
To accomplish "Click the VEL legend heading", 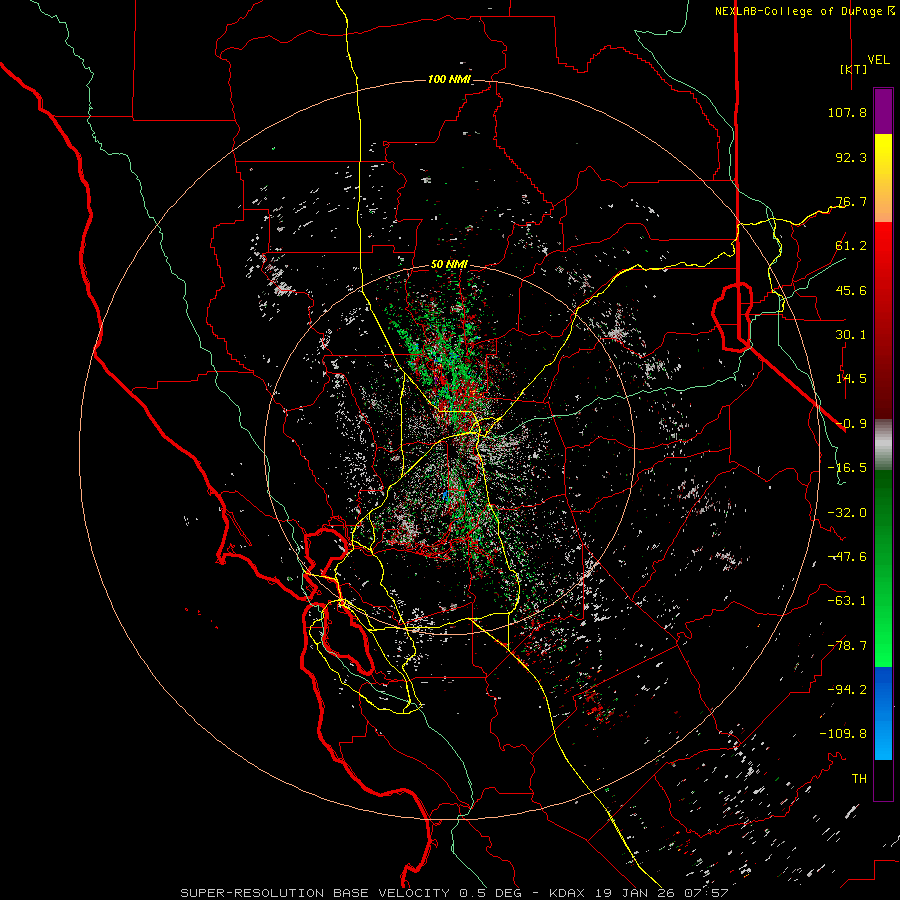I will (878, 60).
